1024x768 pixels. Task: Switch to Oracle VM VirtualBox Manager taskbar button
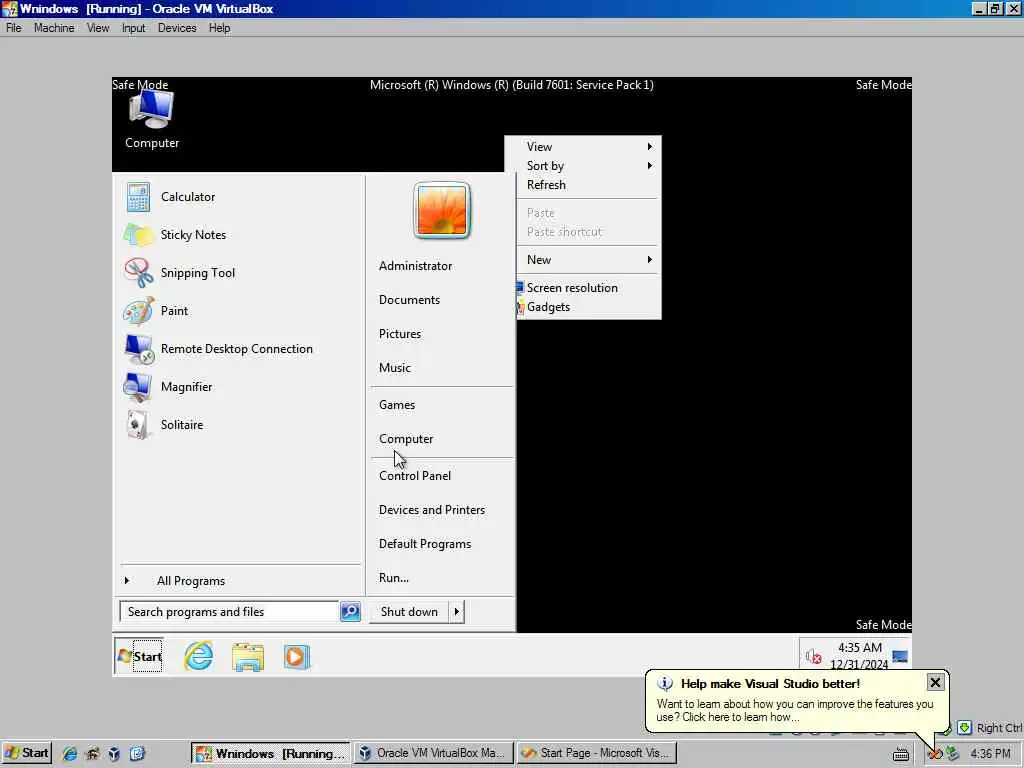[434, 753]
